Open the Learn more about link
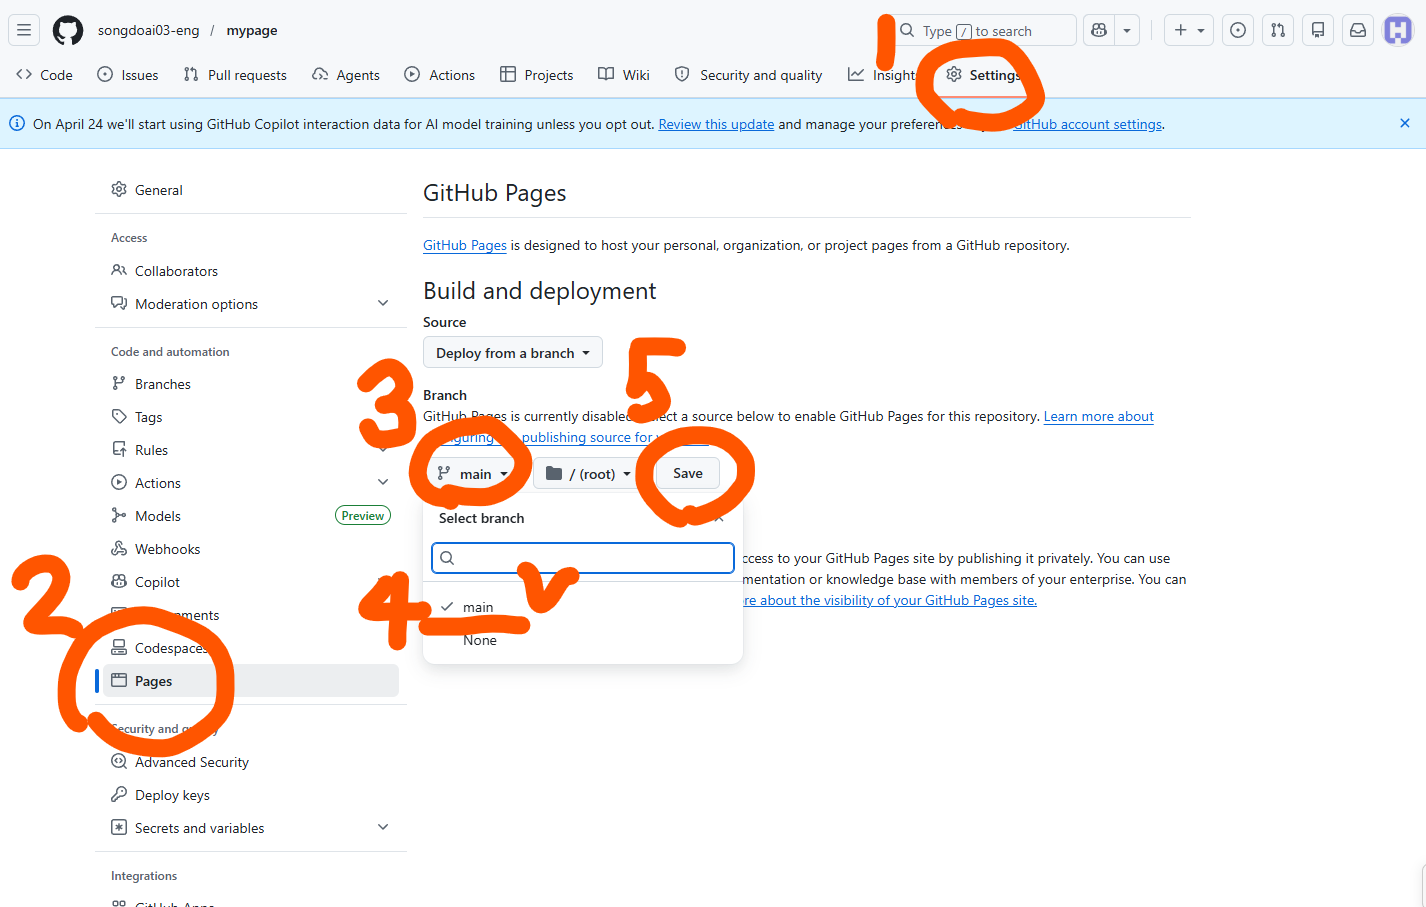Viewport: 1426px width, 907px height. [x=1099, y=416]
